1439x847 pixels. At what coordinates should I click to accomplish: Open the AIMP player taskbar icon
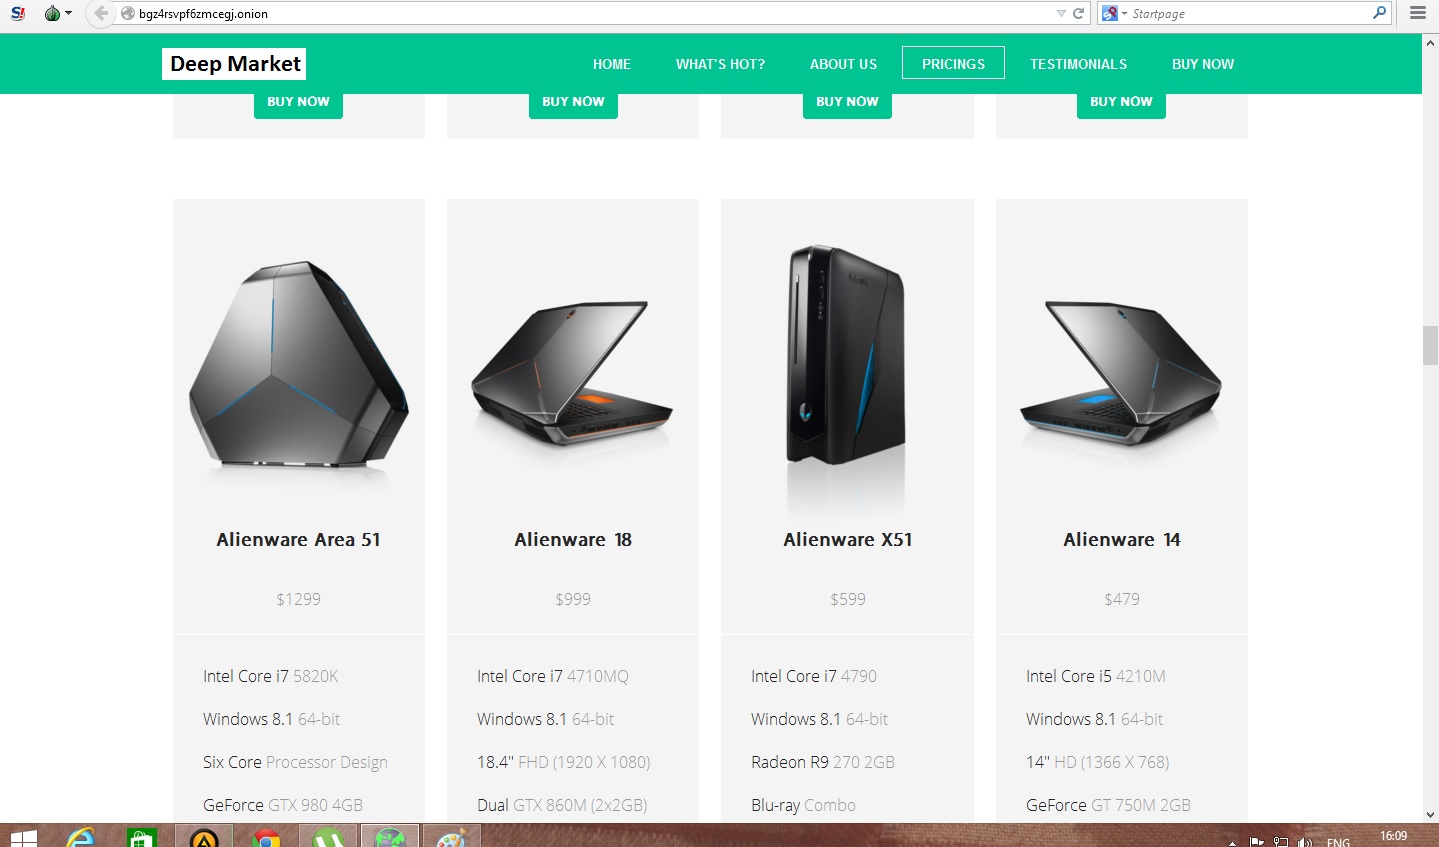[x=204, y=837]
